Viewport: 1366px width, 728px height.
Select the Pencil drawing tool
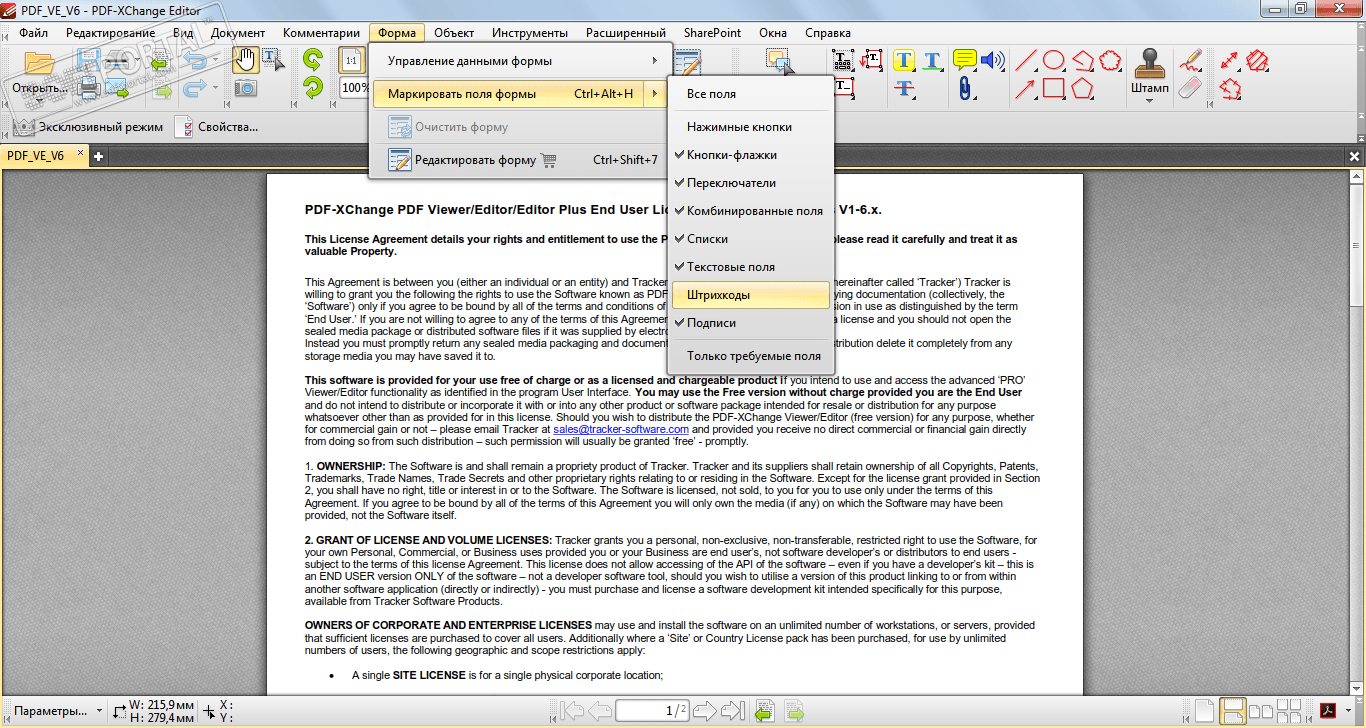click(1189, 60)
